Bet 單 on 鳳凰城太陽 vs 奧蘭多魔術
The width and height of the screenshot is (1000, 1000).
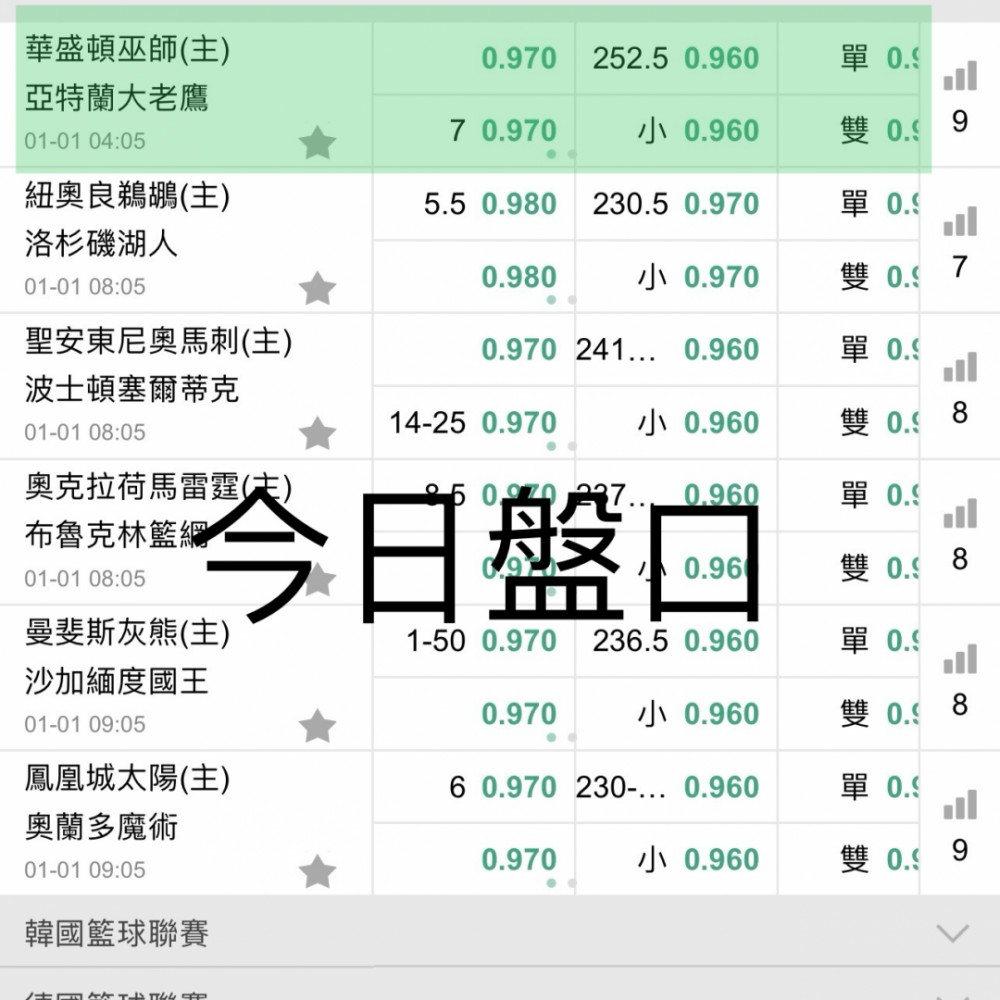tap(848, 787)
